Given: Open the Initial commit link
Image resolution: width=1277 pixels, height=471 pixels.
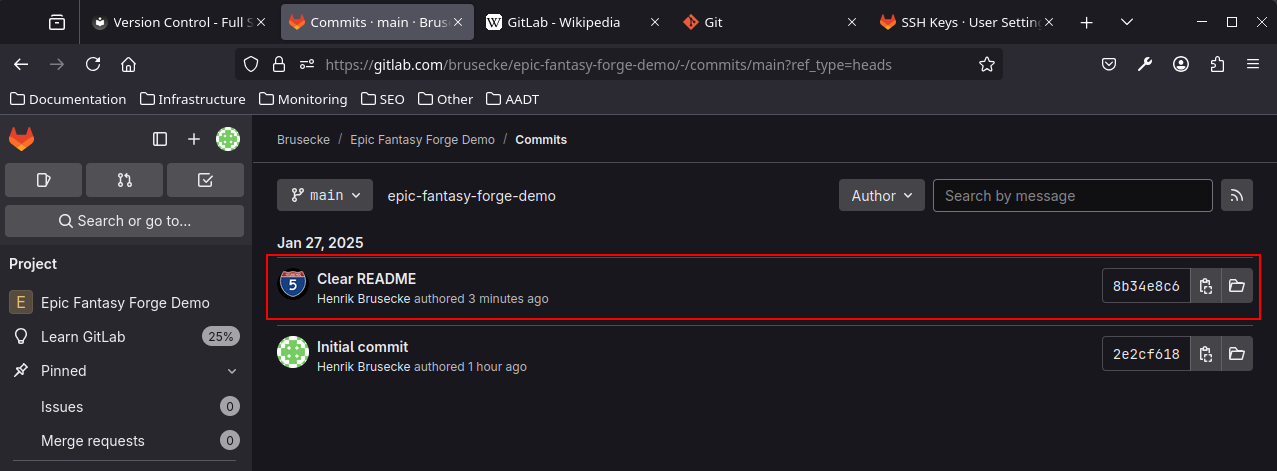Looking at the screenshot, I should (x=362, y=347).
